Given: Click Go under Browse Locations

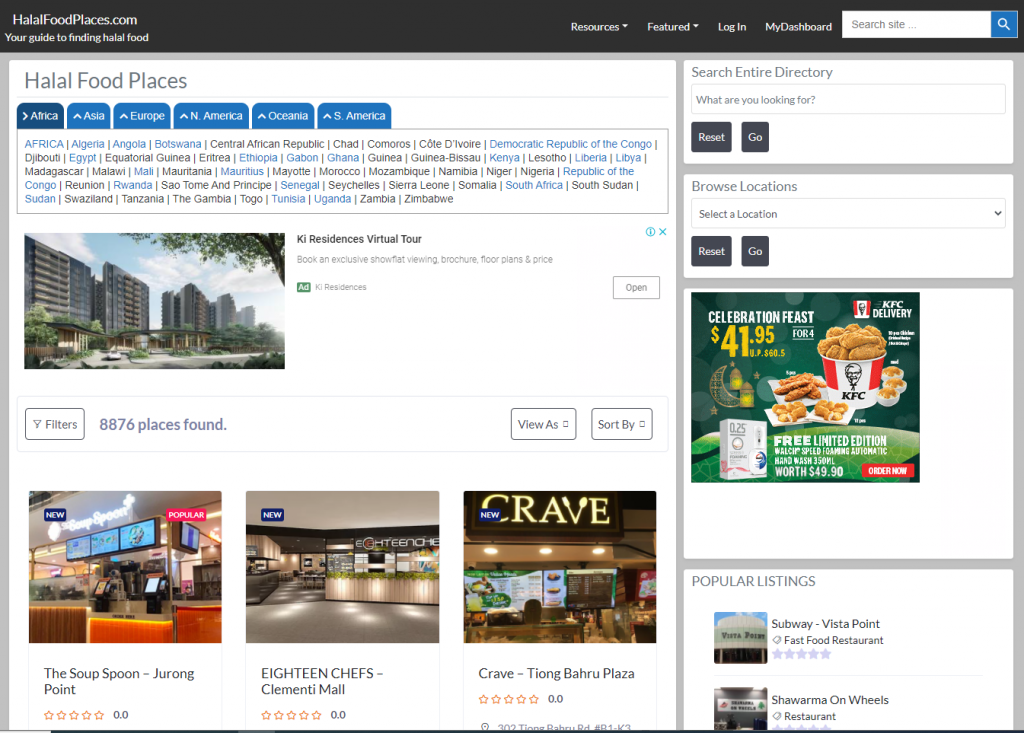Looking at the screenshot, I should (755, 251).
